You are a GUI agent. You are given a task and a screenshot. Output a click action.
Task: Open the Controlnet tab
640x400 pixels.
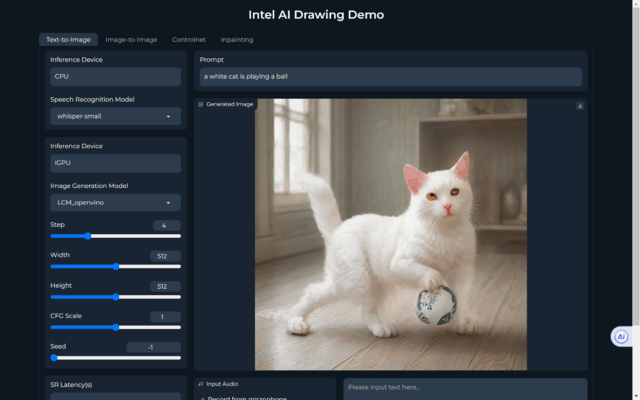189,40
